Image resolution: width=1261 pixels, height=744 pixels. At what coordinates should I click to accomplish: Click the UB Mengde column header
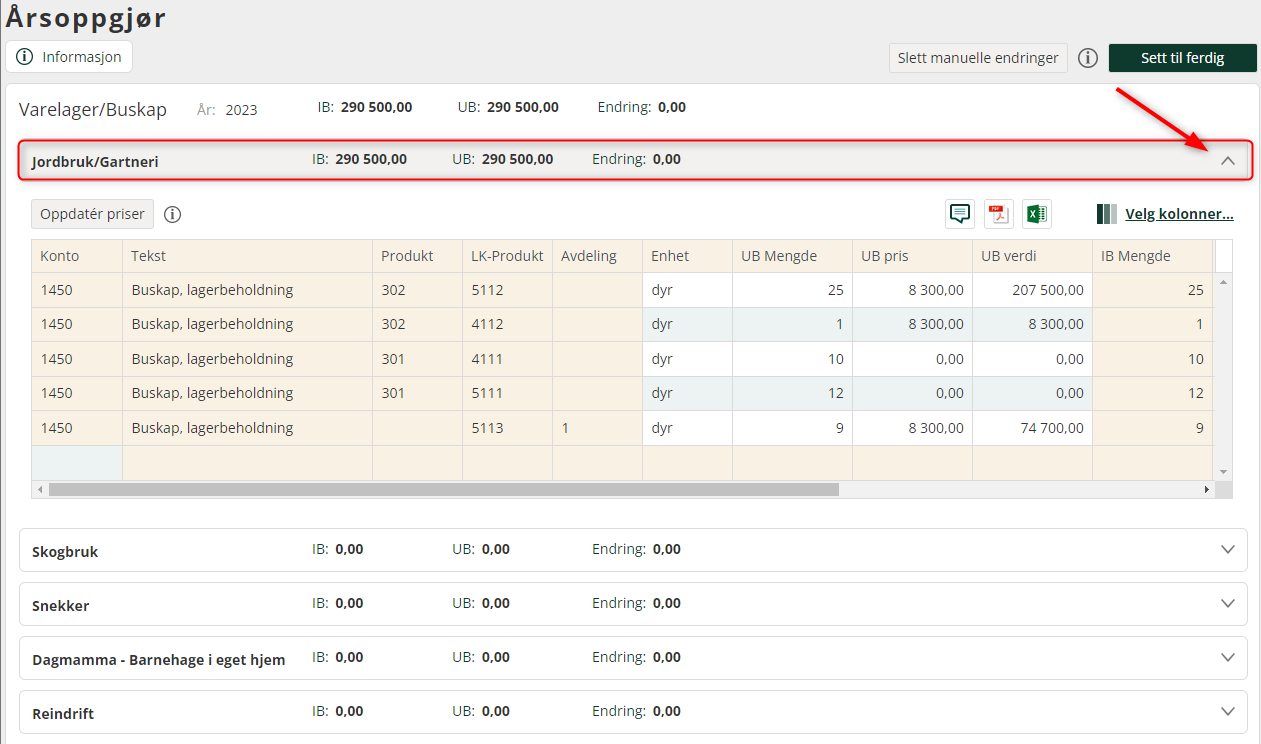click(792, 256)
